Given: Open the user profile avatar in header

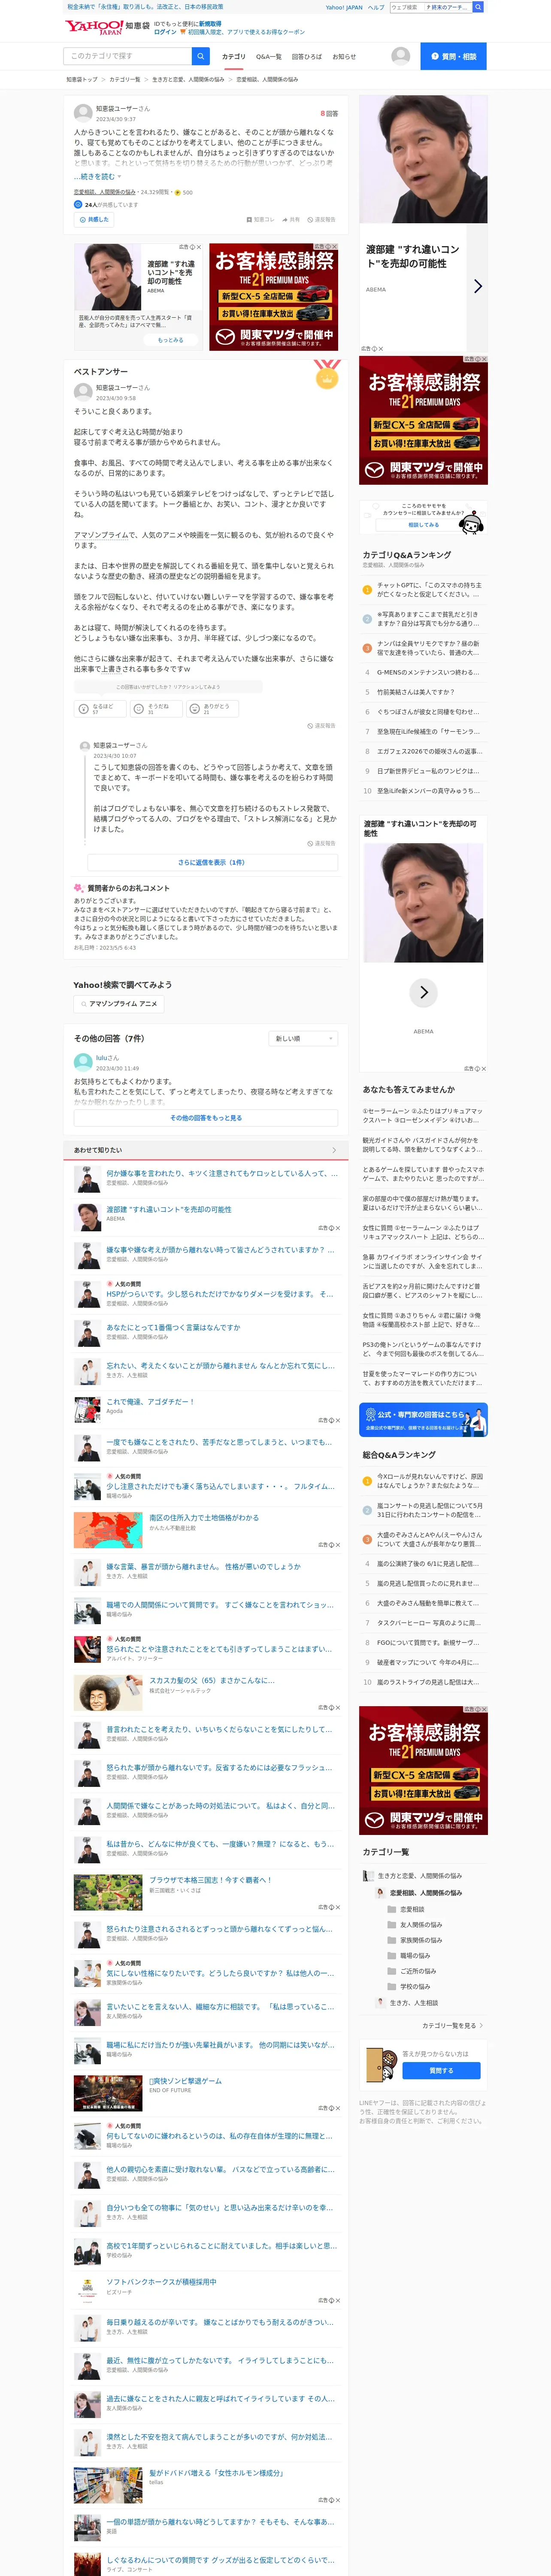Looking at the screenshot, I should click(x=401, y=56).
